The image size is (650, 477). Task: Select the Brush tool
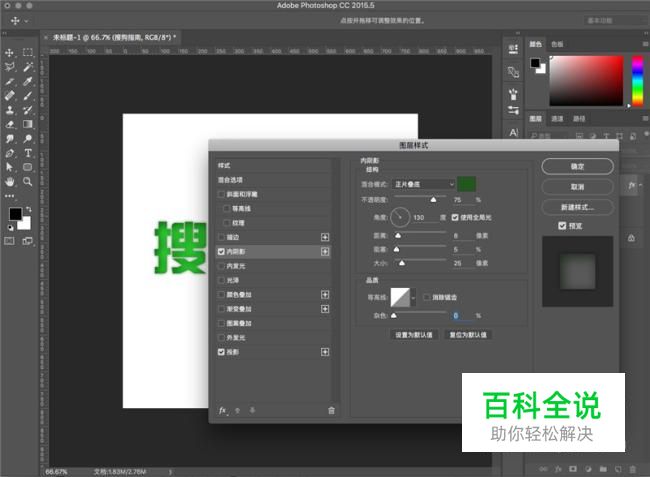click(27, 96)
